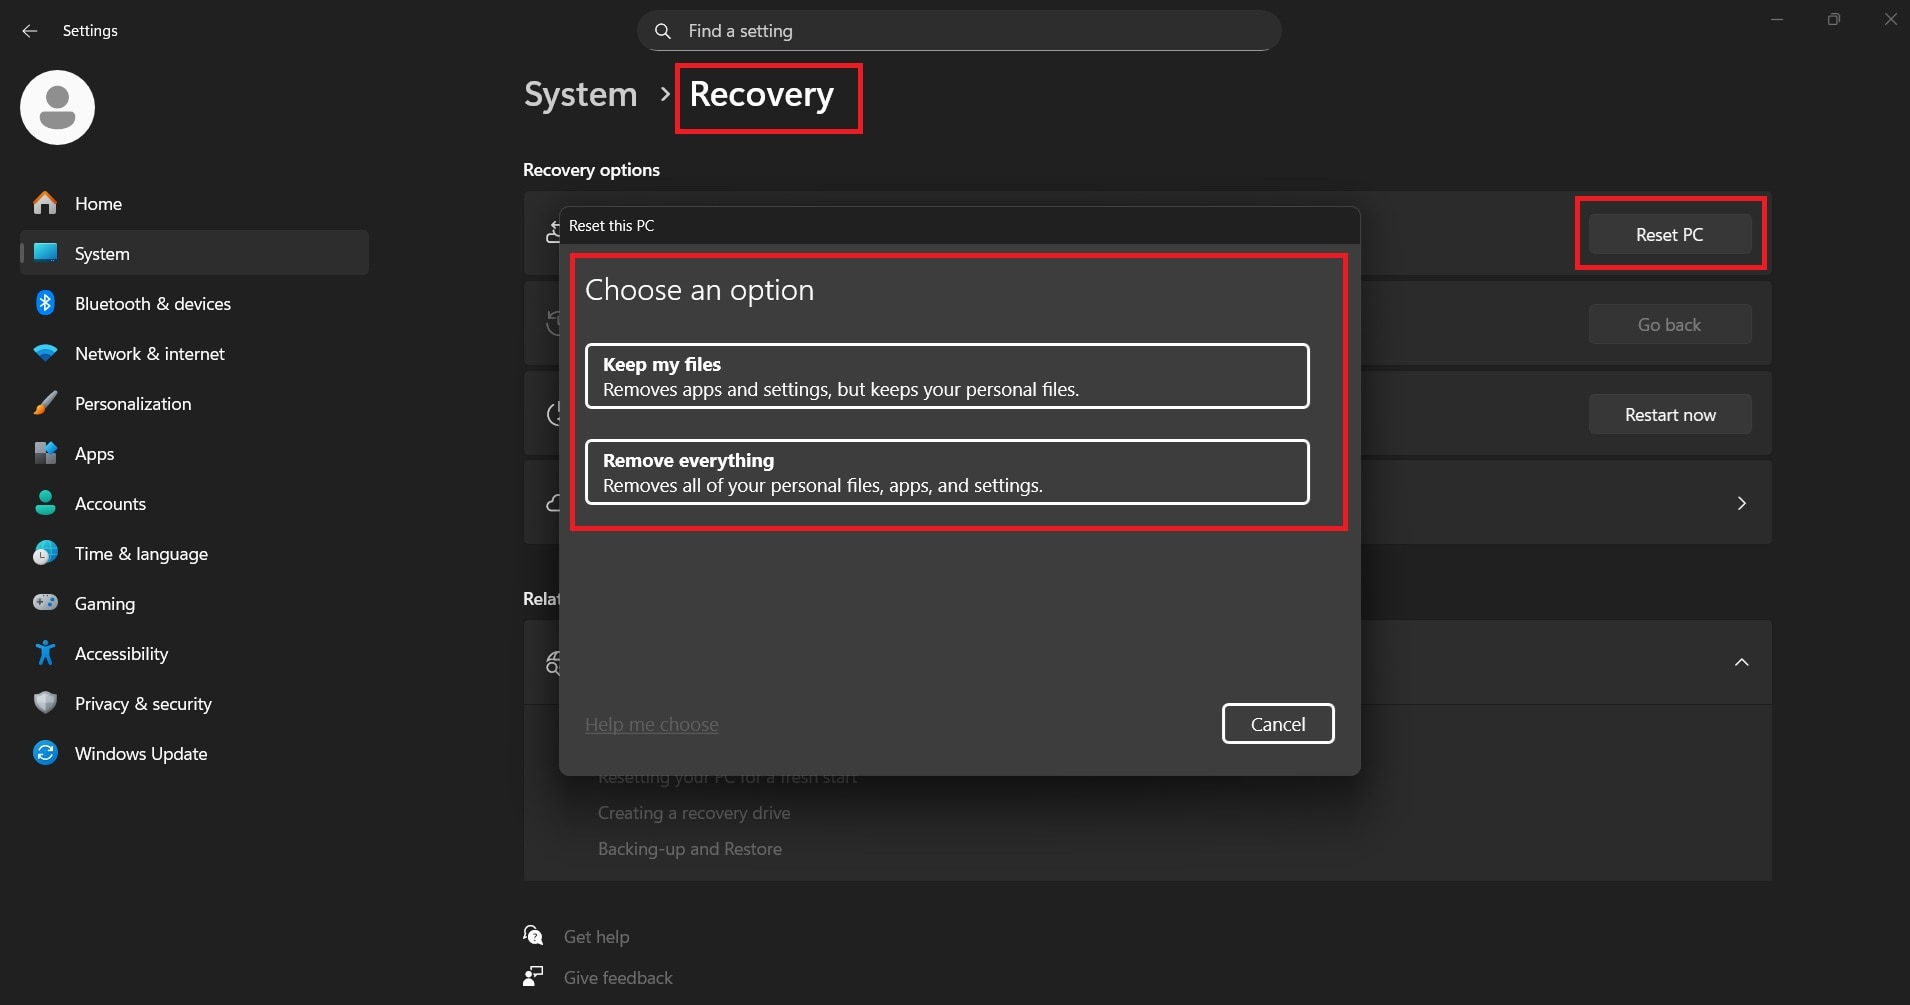This screenshot has height=1005, width=1910.
Task: Open Network & internet settings
Action: coord(149,353)
